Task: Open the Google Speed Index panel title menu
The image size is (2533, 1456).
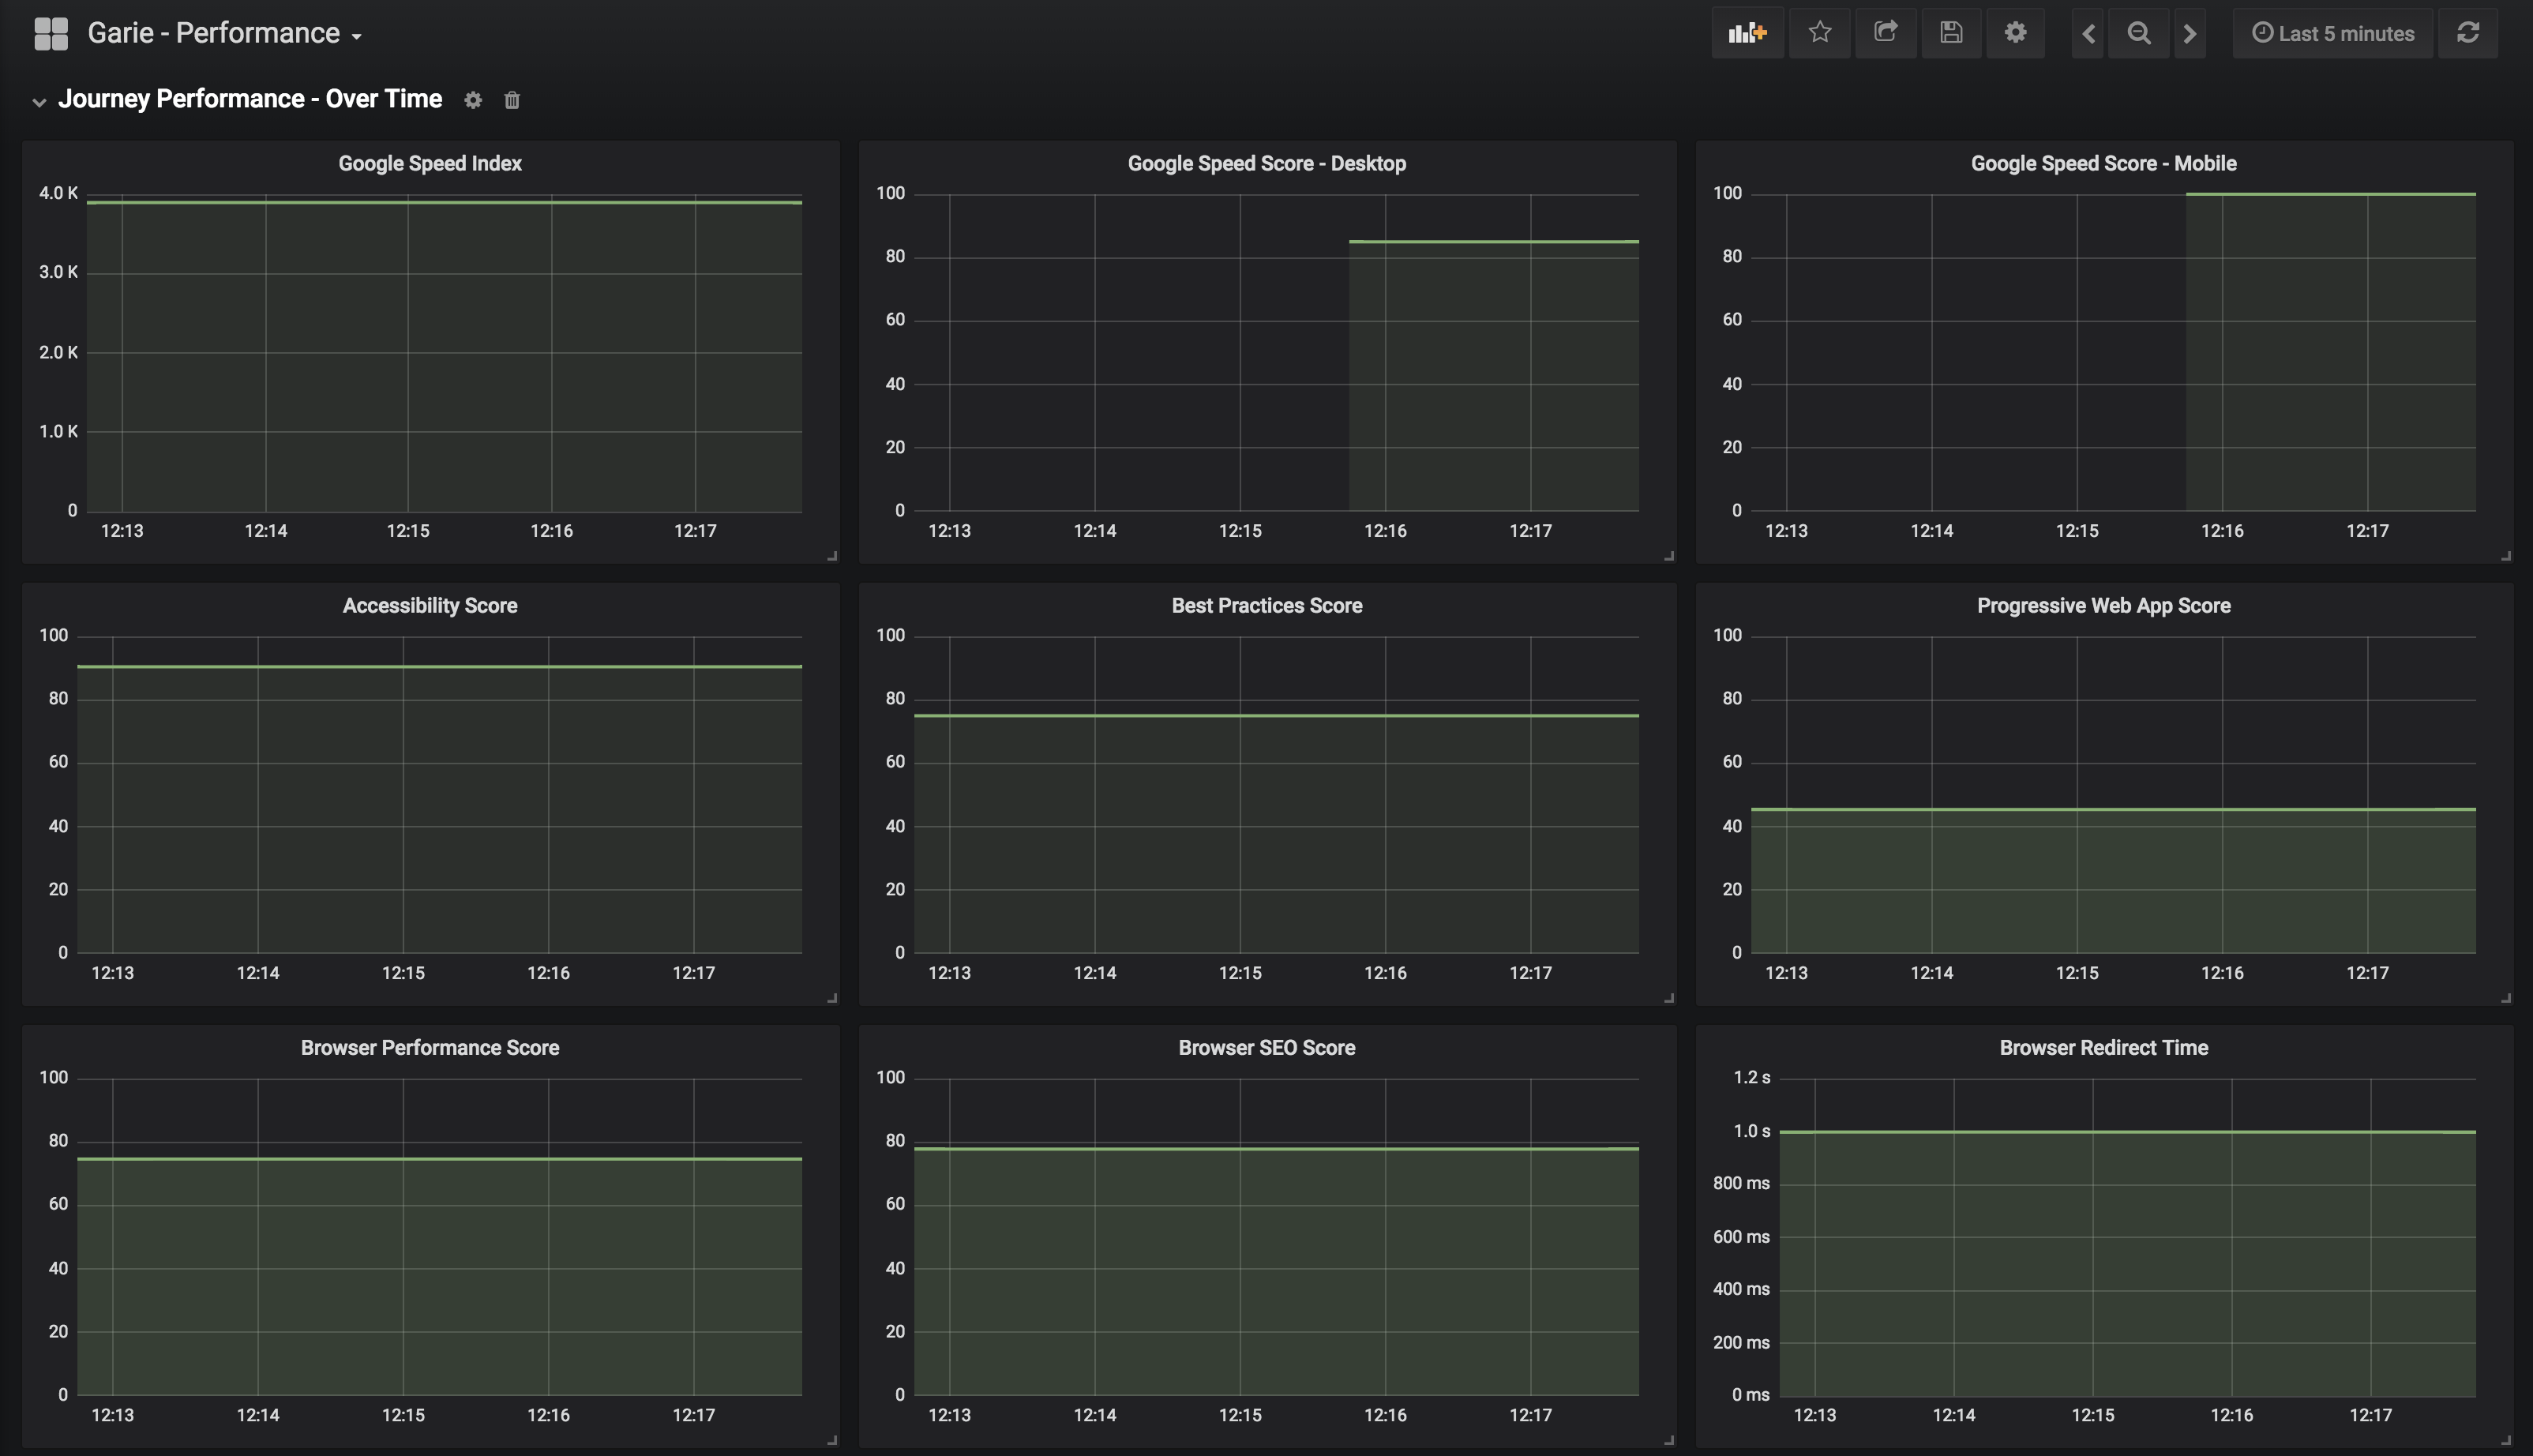Action: point(430,163)
